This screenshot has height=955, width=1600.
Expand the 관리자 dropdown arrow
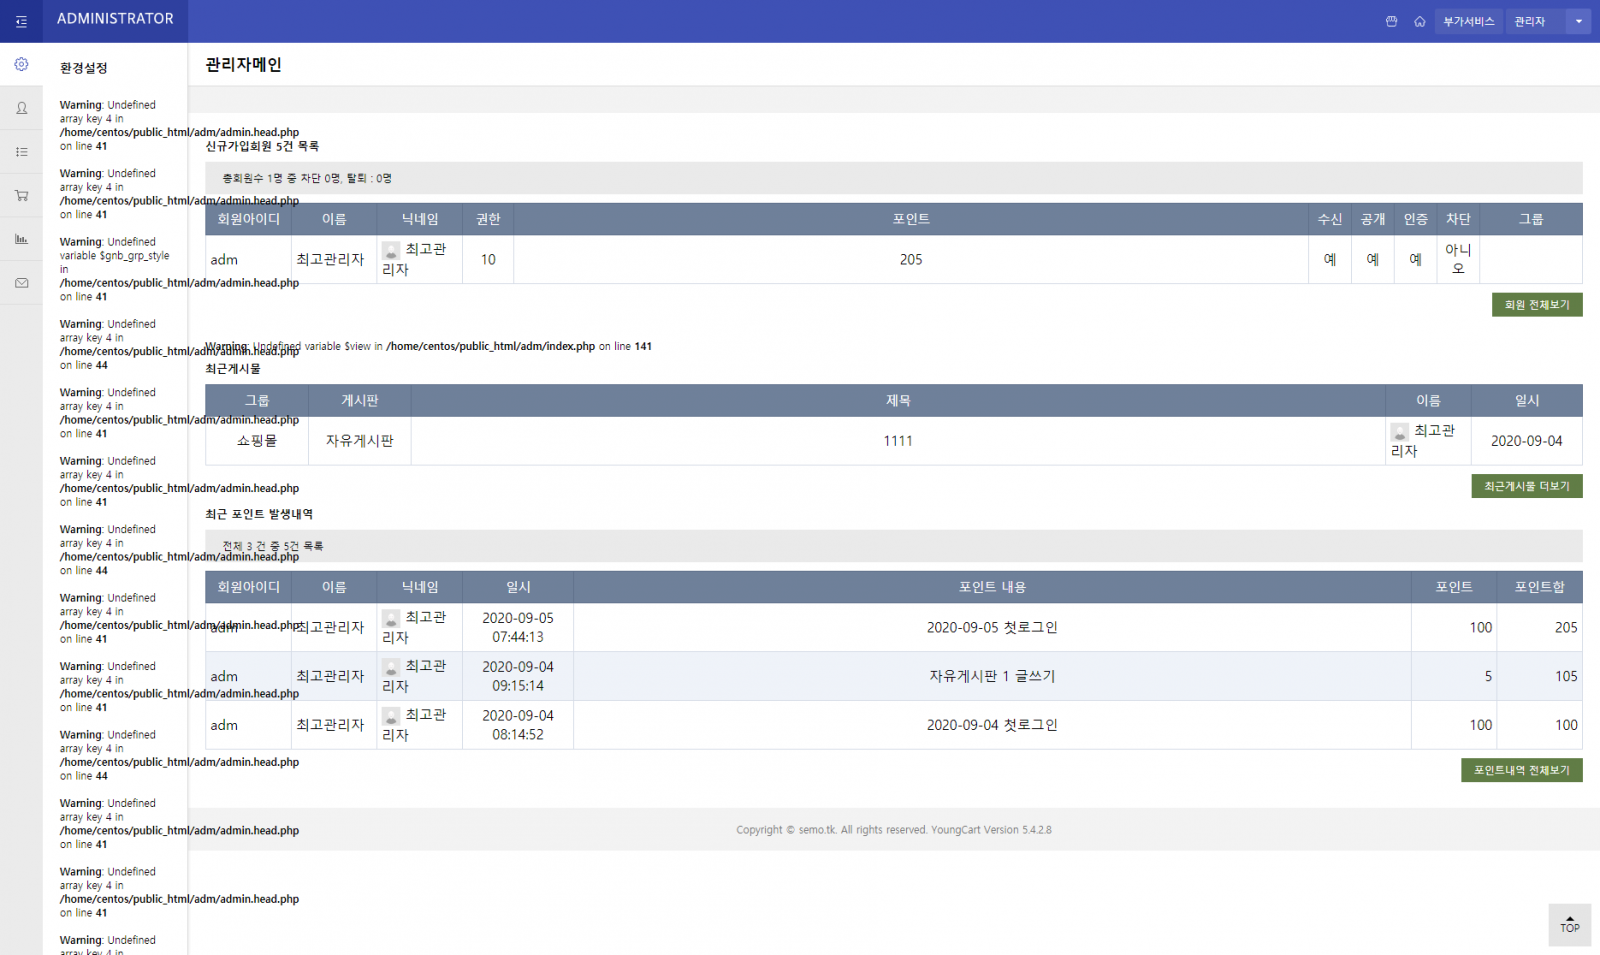tap(1579, 21)
